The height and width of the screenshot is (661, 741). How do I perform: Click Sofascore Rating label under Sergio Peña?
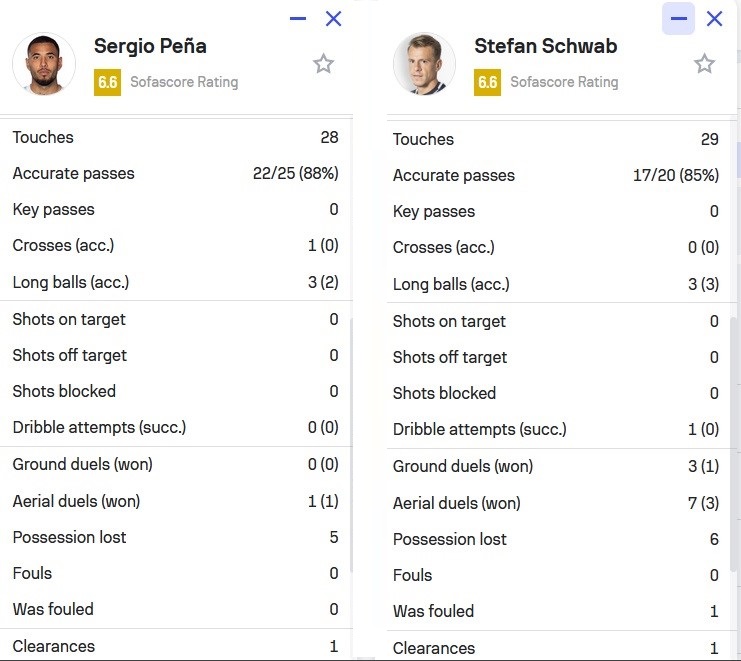pyautogui.click(x=184, y=82)
